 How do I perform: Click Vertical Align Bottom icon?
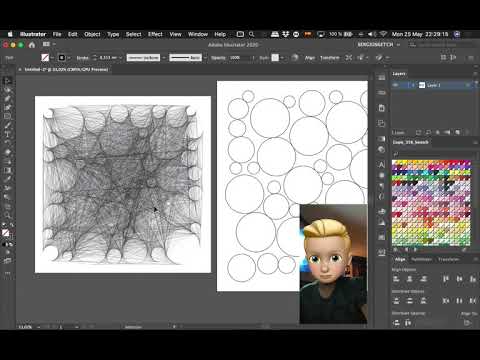(473, 279)
